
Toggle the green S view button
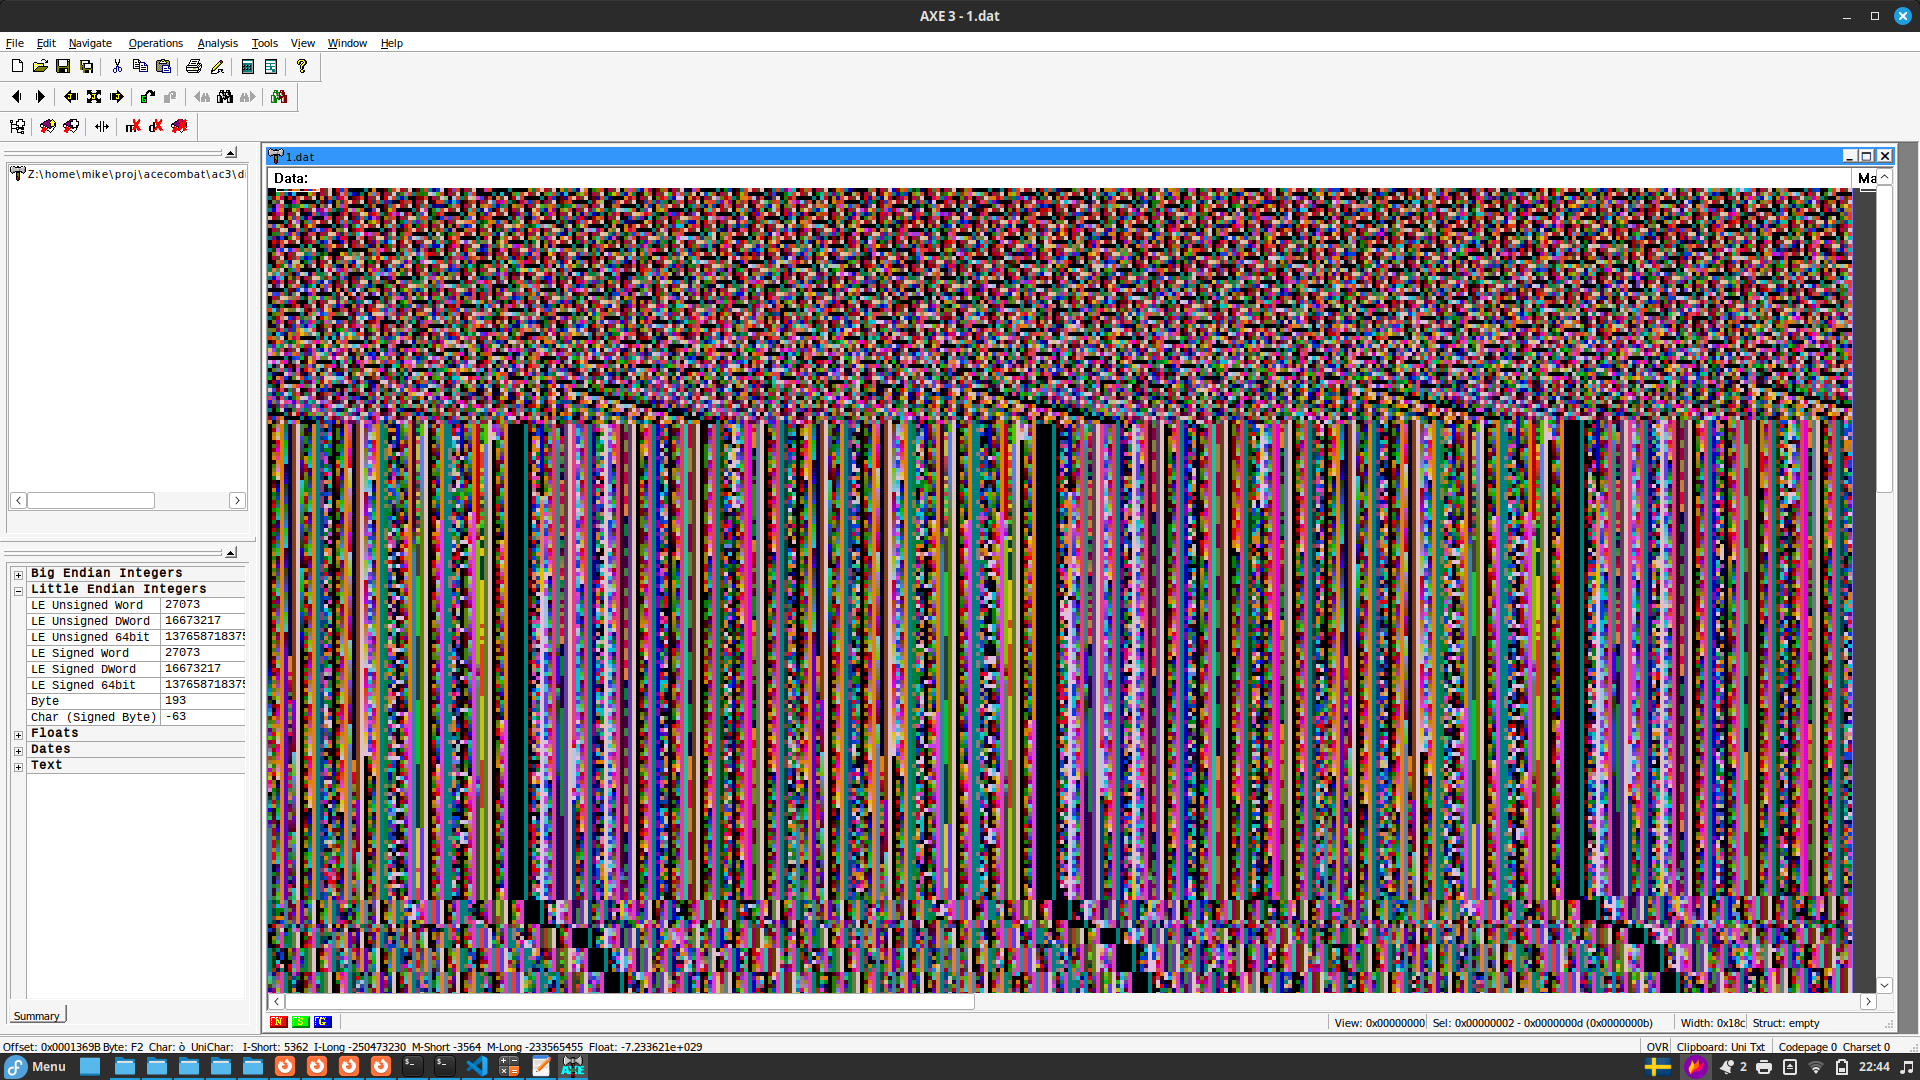point(300,1022)
